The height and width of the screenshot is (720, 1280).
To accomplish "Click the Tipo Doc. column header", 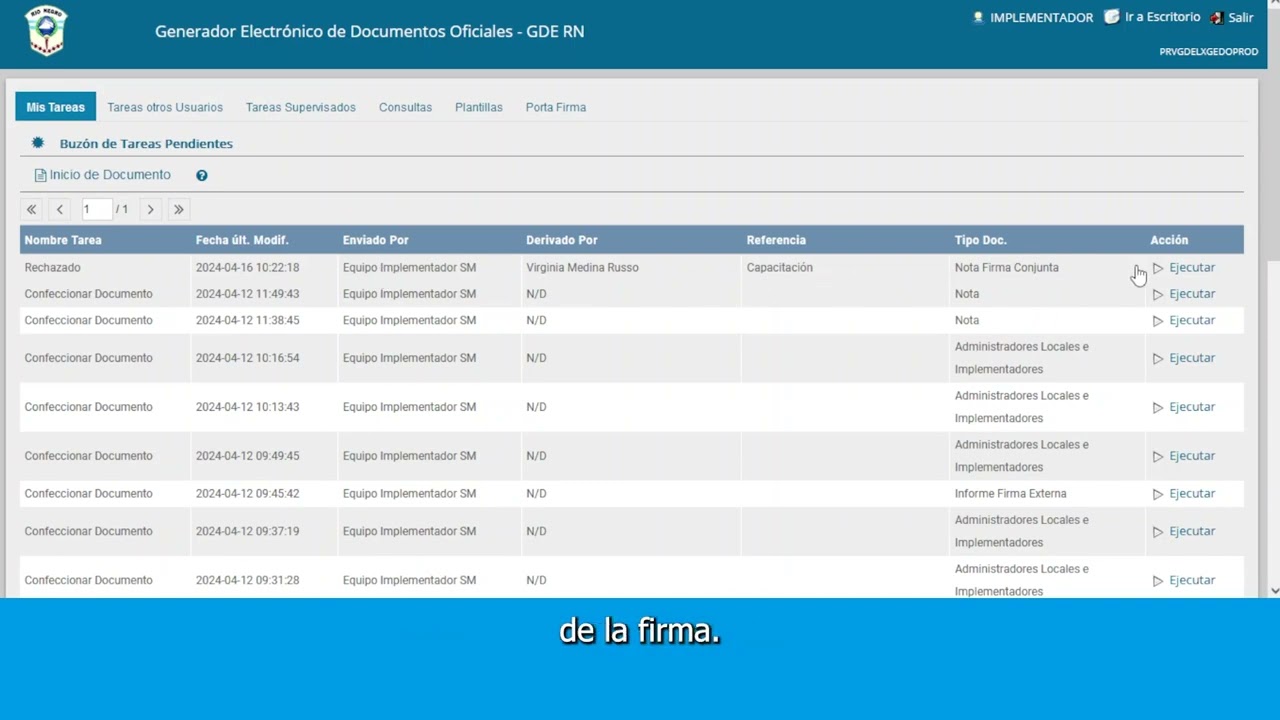I will pyautogui.click(x=981, y=240).
